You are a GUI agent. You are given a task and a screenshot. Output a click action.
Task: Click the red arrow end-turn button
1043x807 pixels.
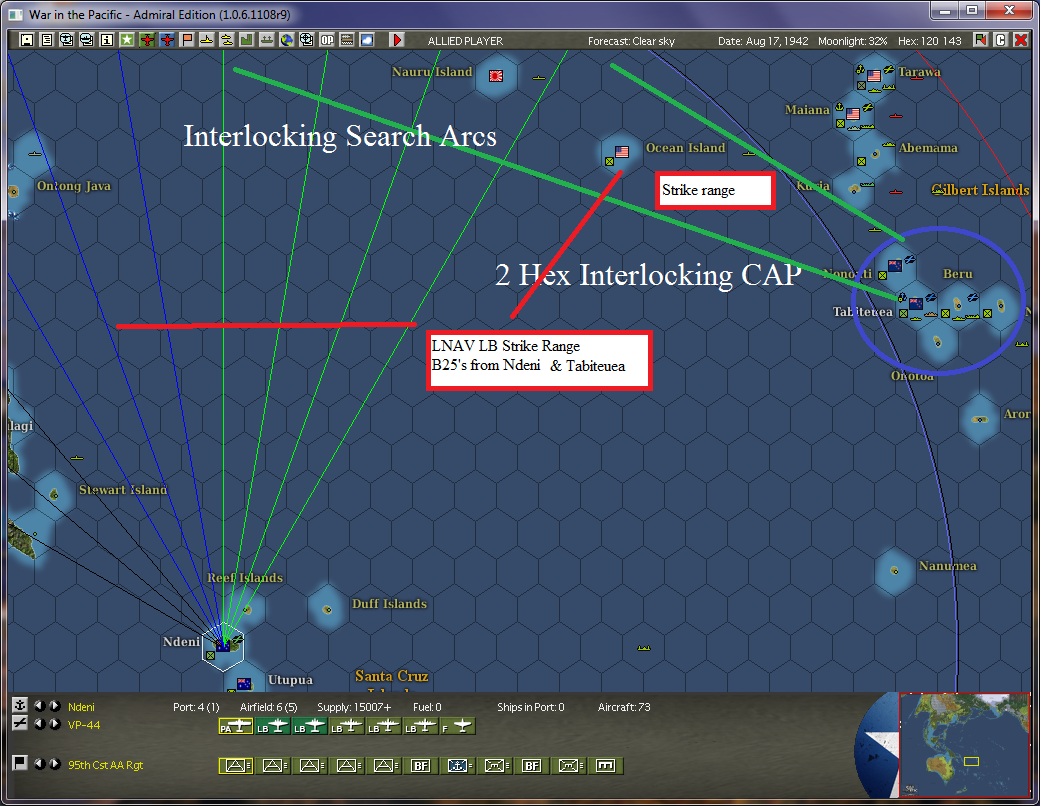click(x=396, y=40)
